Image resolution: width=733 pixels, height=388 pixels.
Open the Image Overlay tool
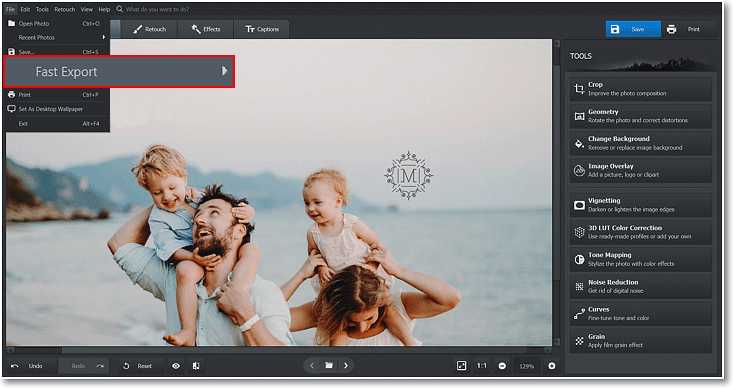tap(640, 170)
